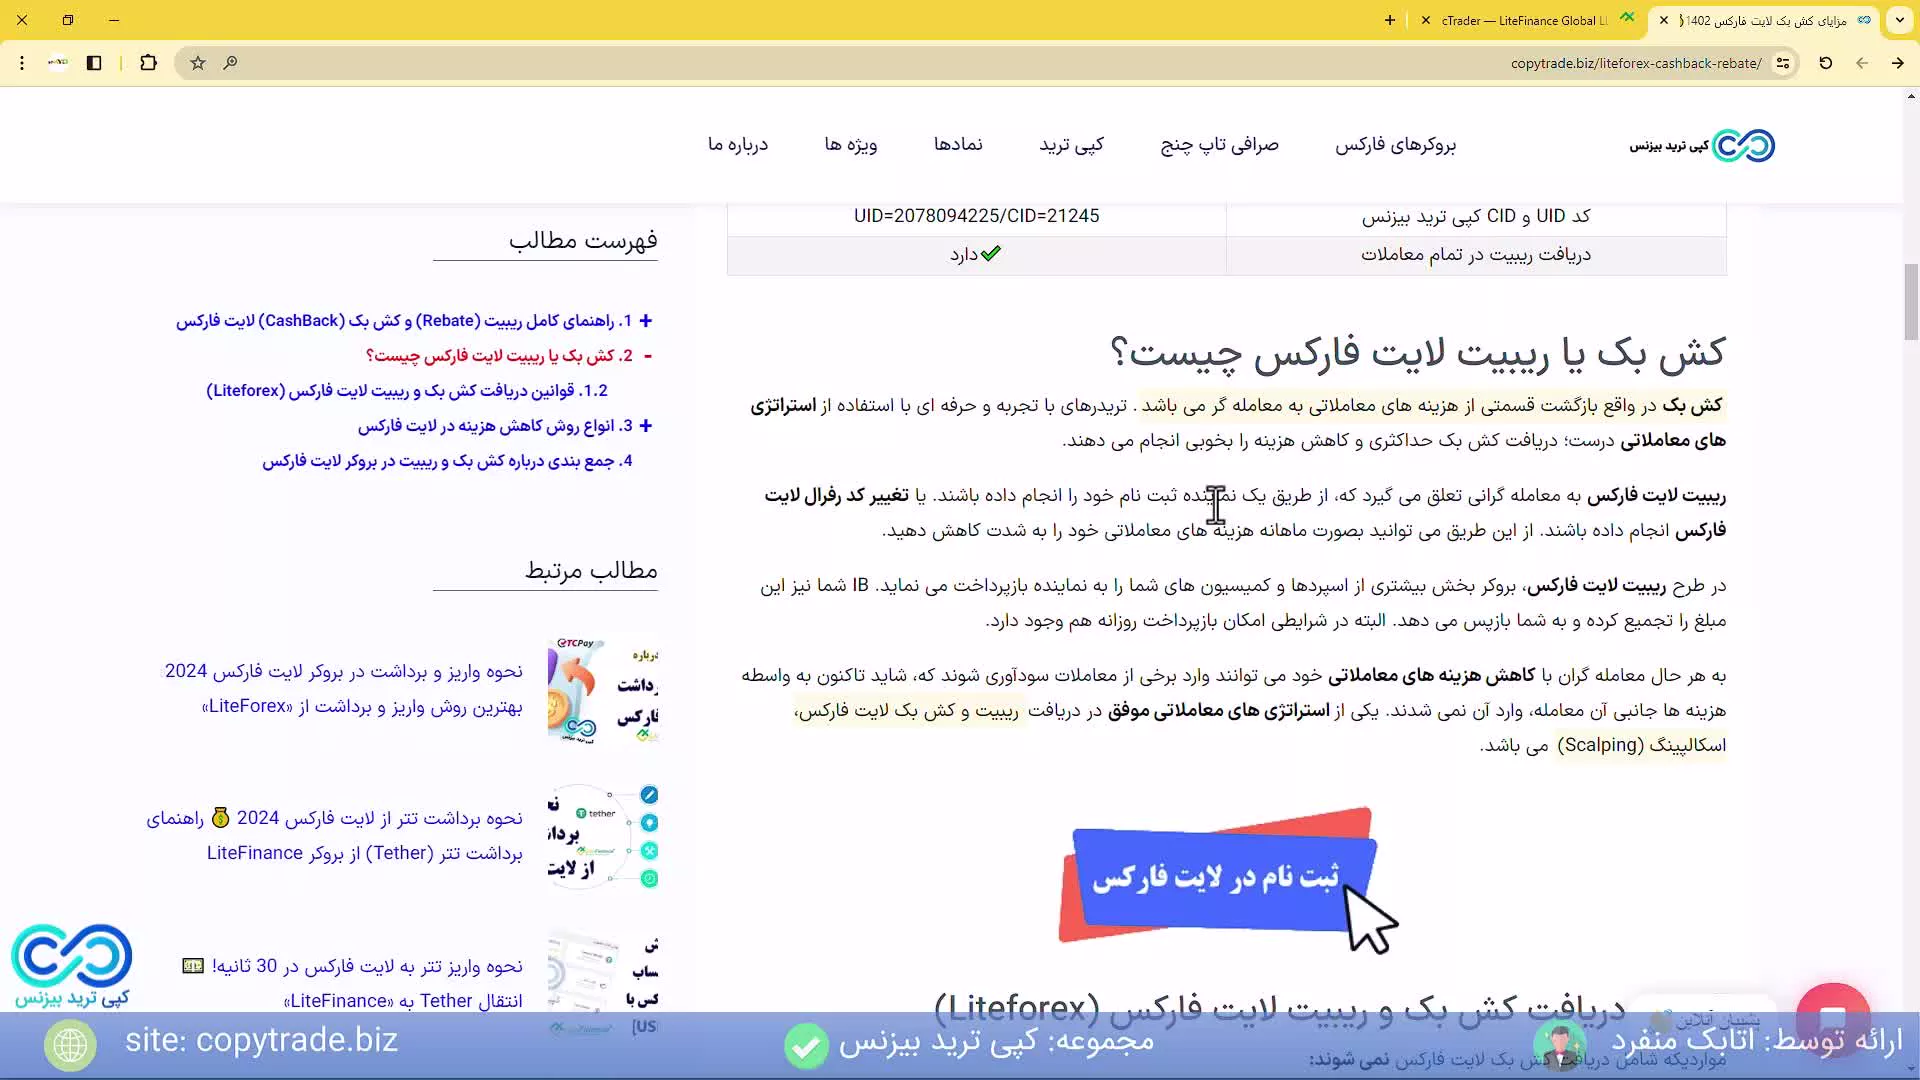This screenshot has height=1080, width=1920.
Task: Minimize the browser window
Action: (x=114, y=20)
